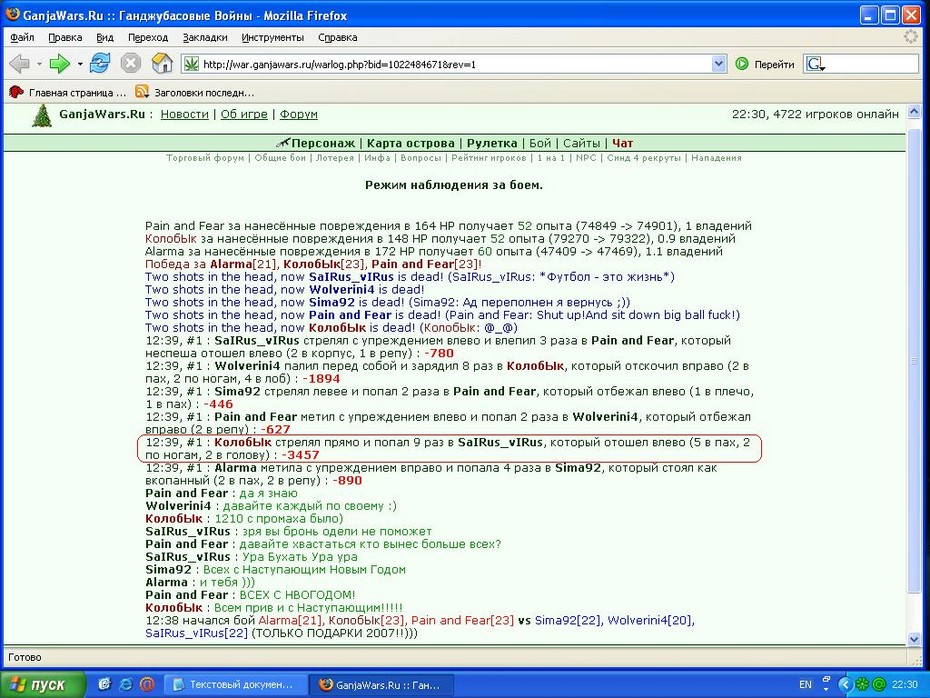Expand hidden tray icons arrow
The height and width of the screenshot is (698, 930).
pyautogui.click(x=845, y=684)
